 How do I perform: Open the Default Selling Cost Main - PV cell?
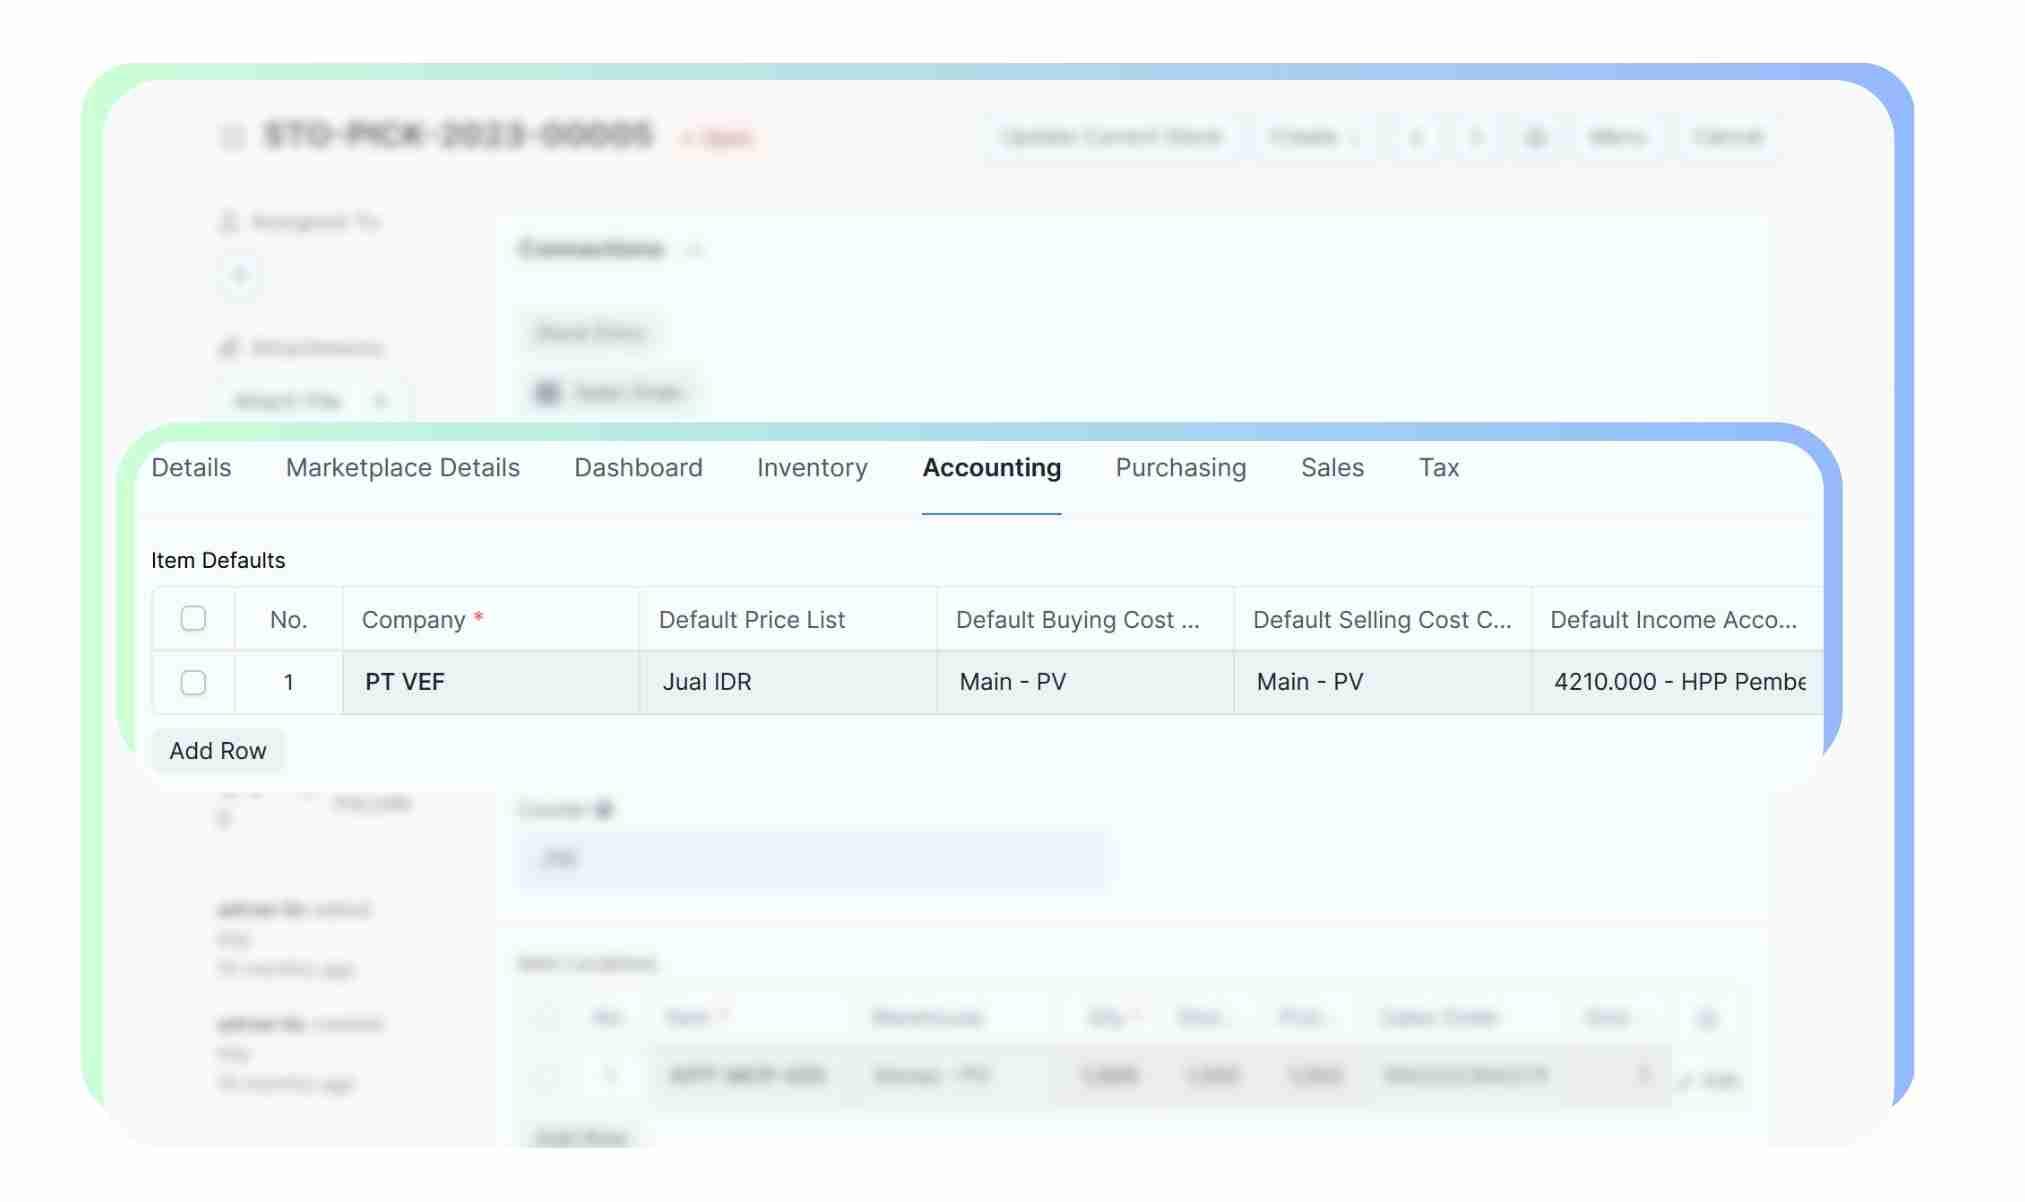point(1381,683)
